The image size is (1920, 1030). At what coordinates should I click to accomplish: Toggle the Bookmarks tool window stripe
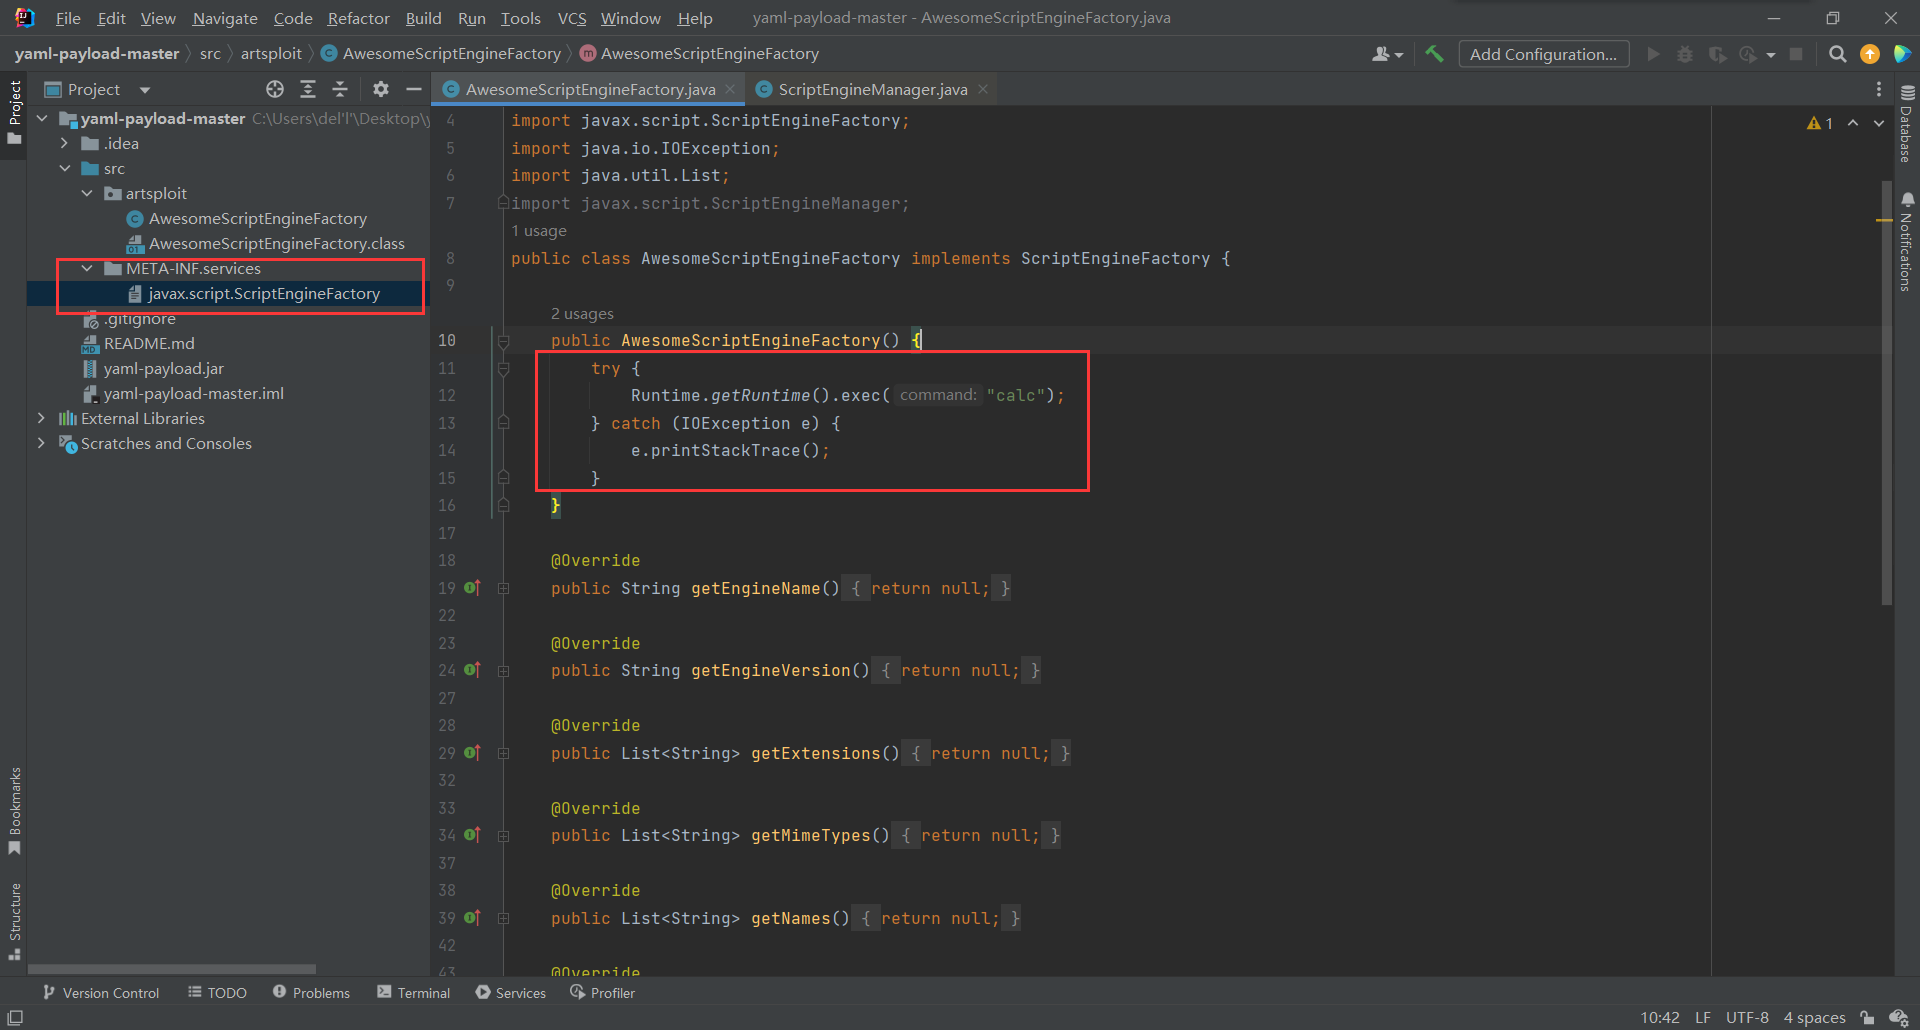(x=14, y=811)
